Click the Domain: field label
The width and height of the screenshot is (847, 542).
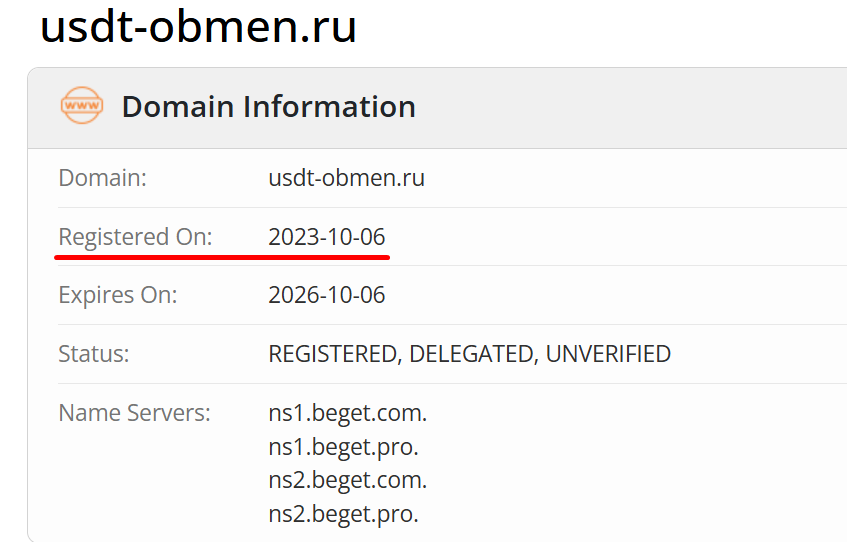[x=103, y=179]
